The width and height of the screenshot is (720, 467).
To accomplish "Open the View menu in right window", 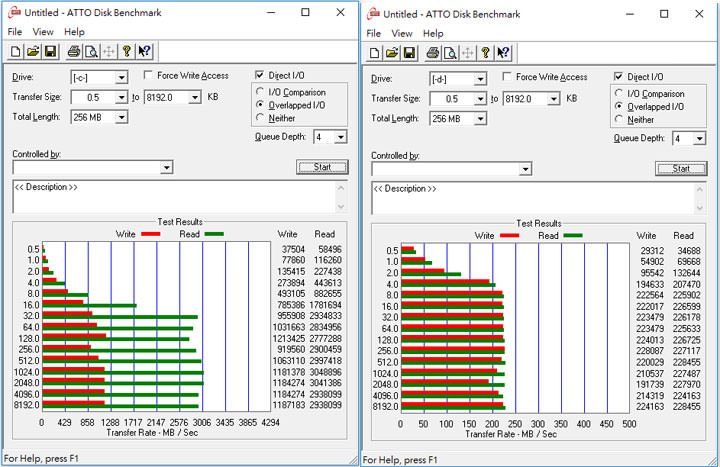I will pos(405,32).
